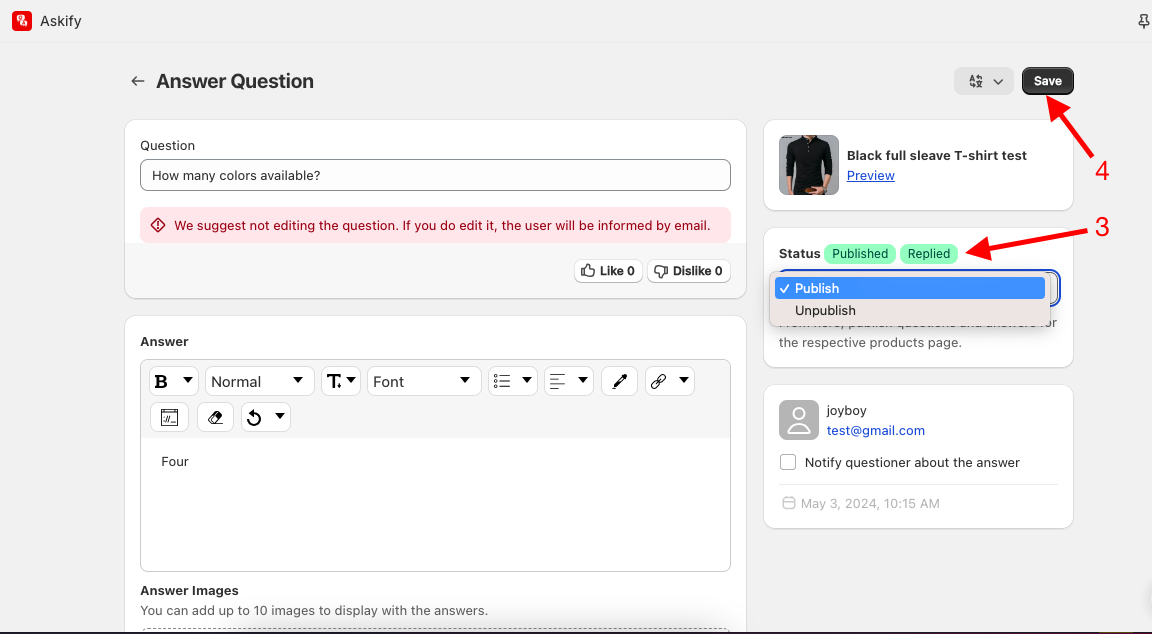Select the color picker brush tool

coord(619,381)
